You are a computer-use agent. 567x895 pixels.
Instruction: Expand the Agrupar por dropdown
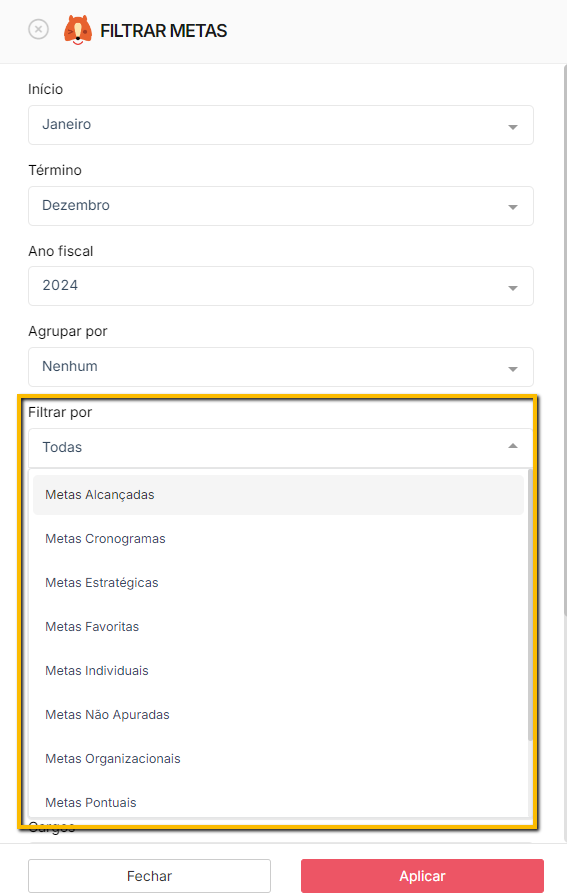coord(281,367)
